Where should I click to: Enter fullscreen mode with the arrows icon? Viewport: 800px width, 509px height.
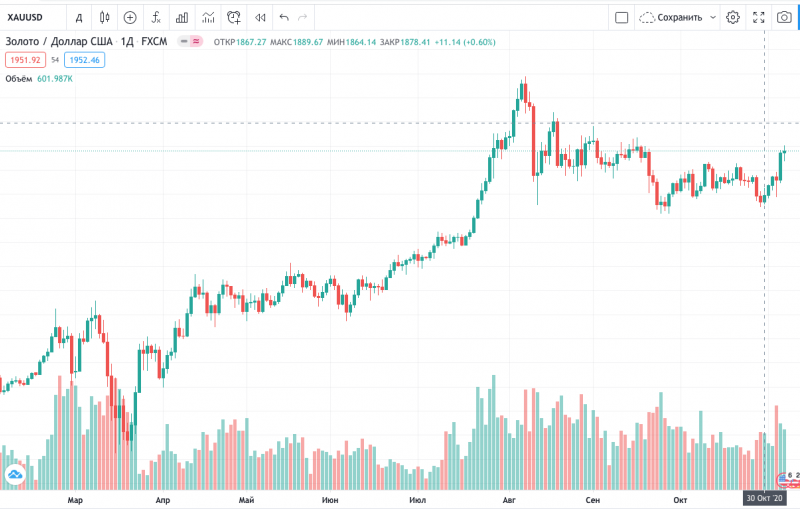click(x=759, y=17)
